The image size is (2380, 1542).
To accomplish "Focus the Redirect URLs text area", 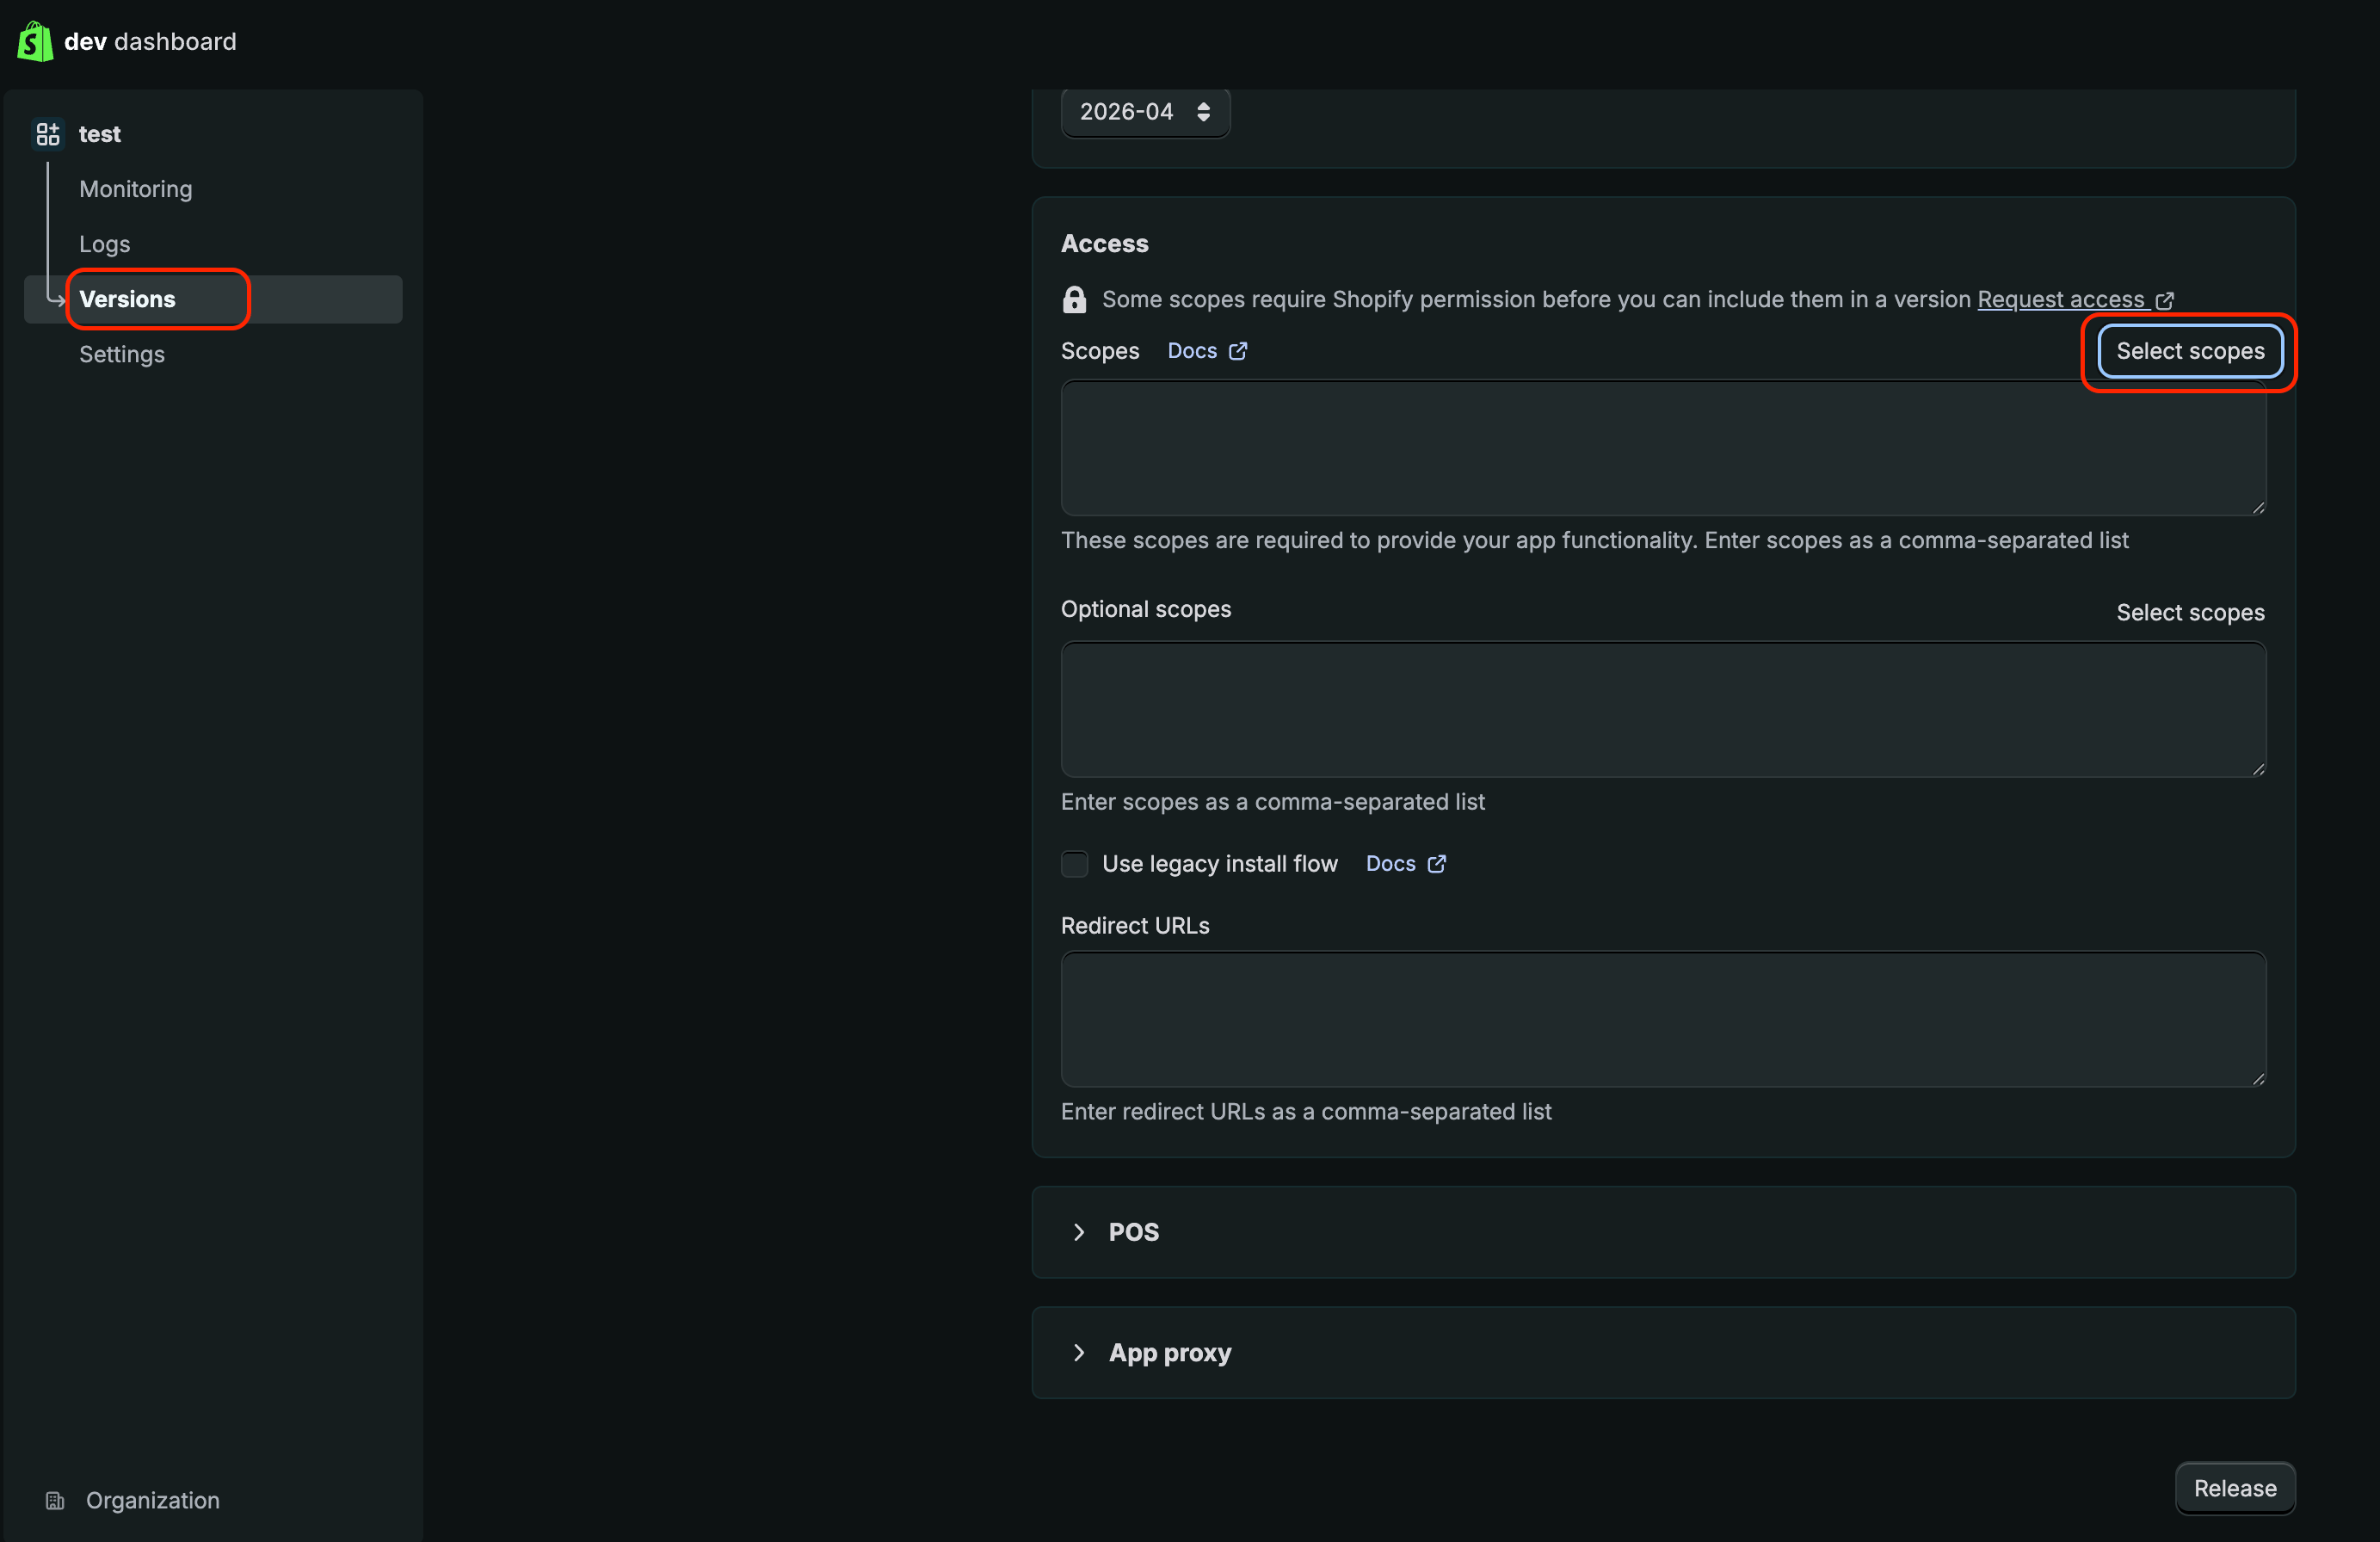I will pos(1663,1019).
